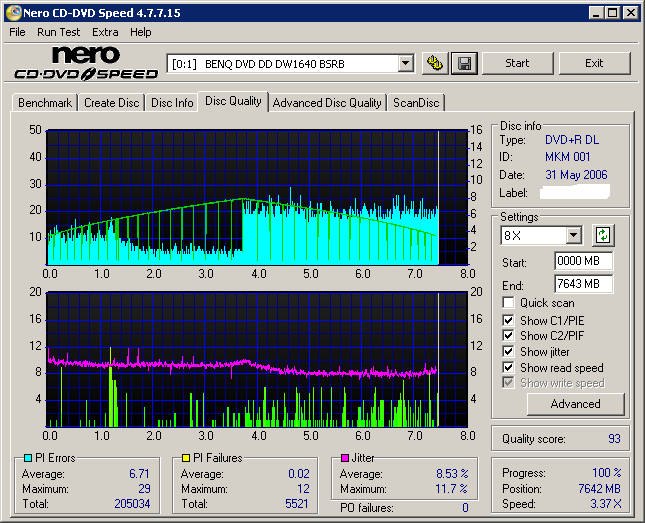Switch to the Benchmark tab

click(x=45, y=103)
